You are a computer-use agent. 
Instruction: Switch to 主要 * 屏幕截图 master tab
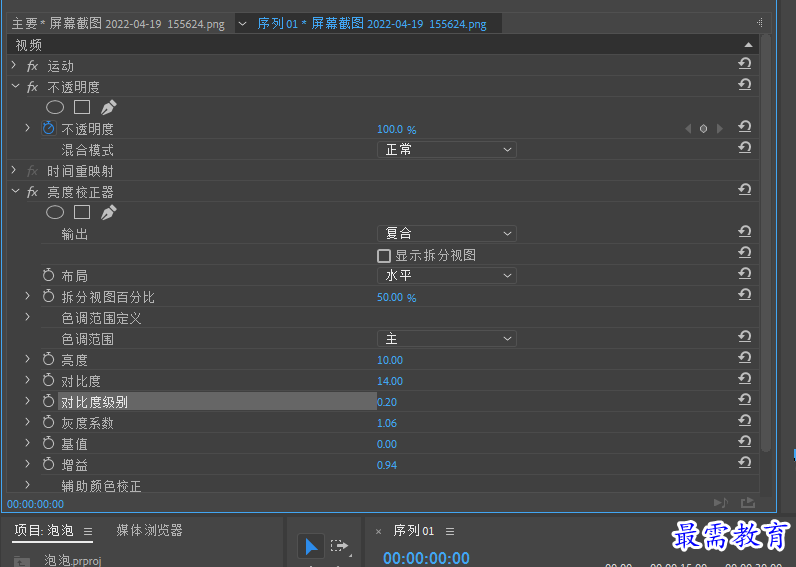point(118,24)
